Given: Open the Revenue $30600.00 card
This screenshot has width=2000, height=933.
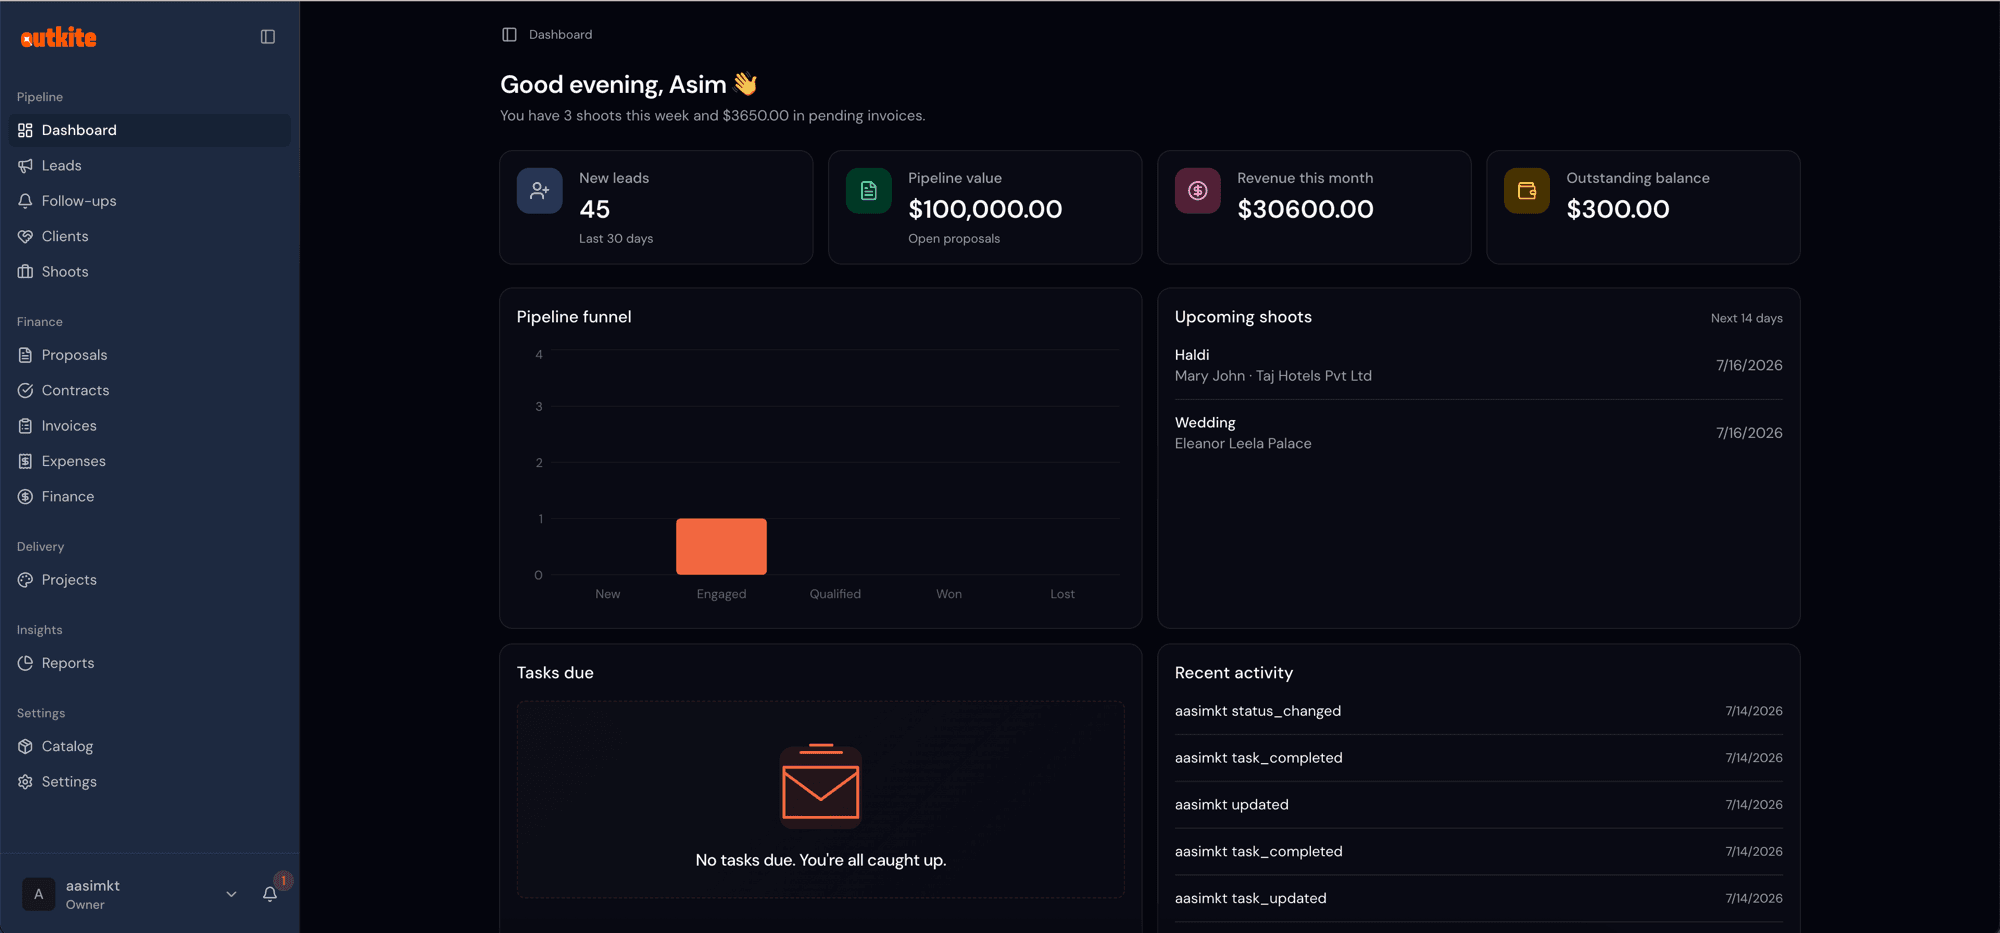Looking at the screenshot, I should [x=1314, y=207].
